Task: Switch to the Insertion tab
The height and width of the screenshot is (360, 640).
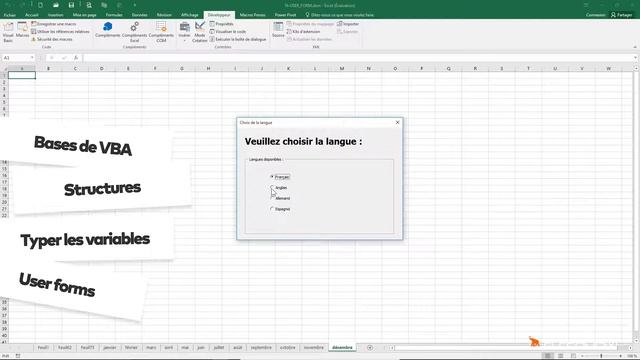Action: pyautogui.click(x=56, y=15)
